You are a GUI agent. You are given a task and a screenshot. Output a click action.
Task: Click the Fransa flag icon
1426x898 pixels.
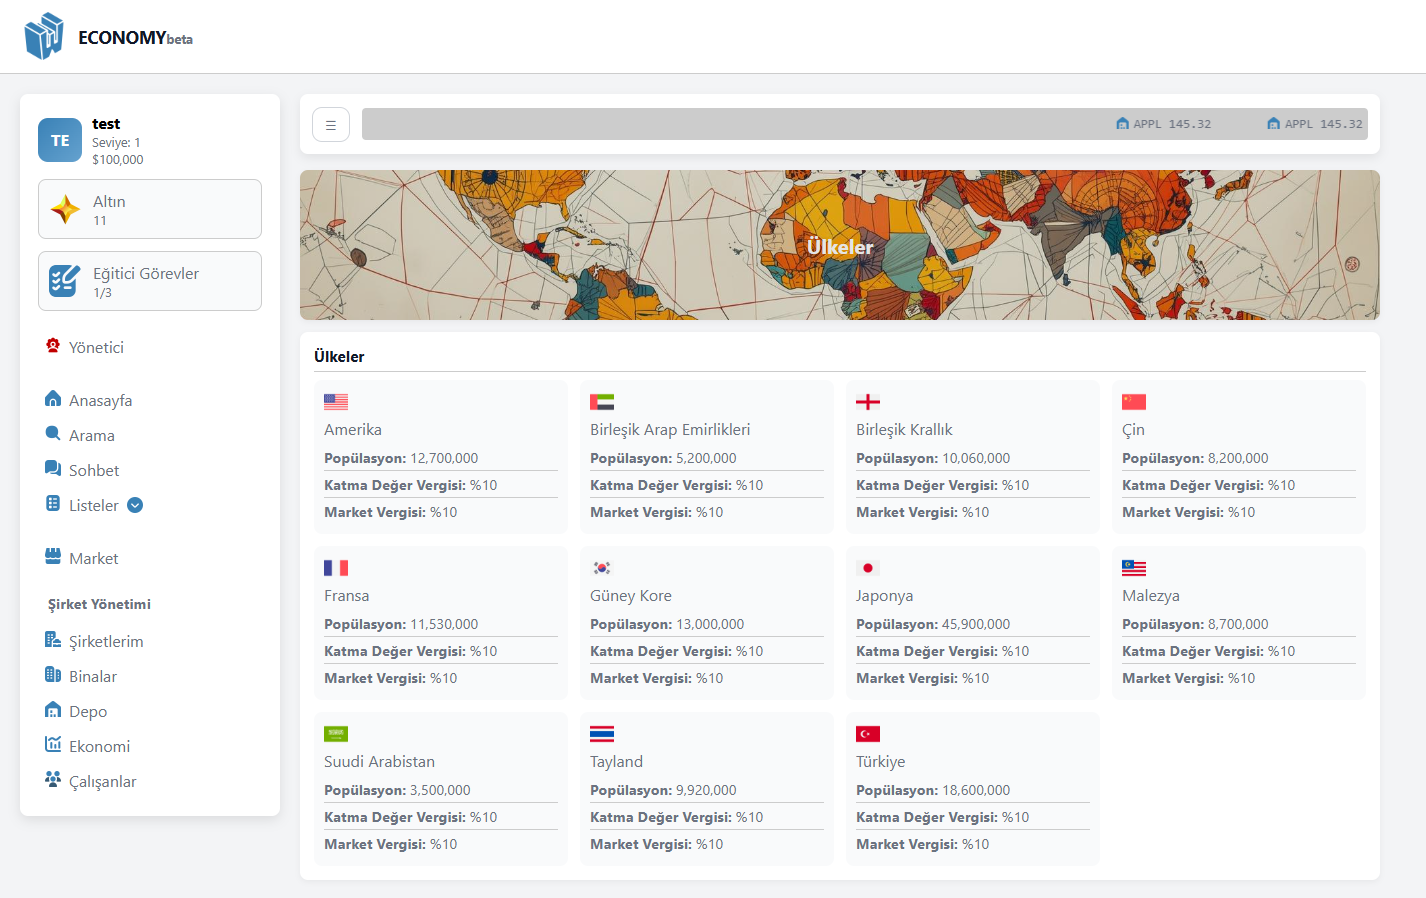point(336,568)
